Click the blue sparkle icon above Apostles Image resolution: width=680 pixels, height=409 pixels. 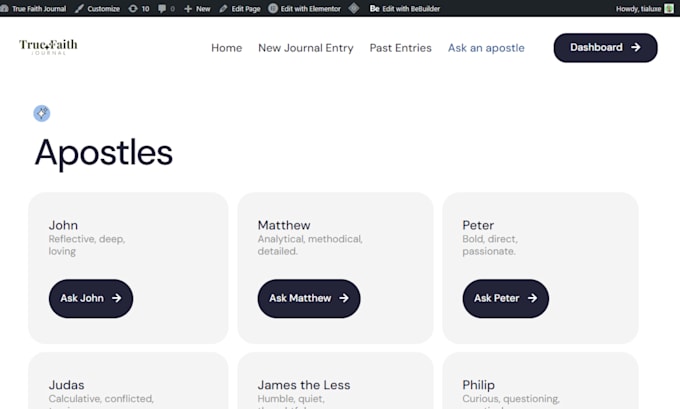tap(42, 113)
